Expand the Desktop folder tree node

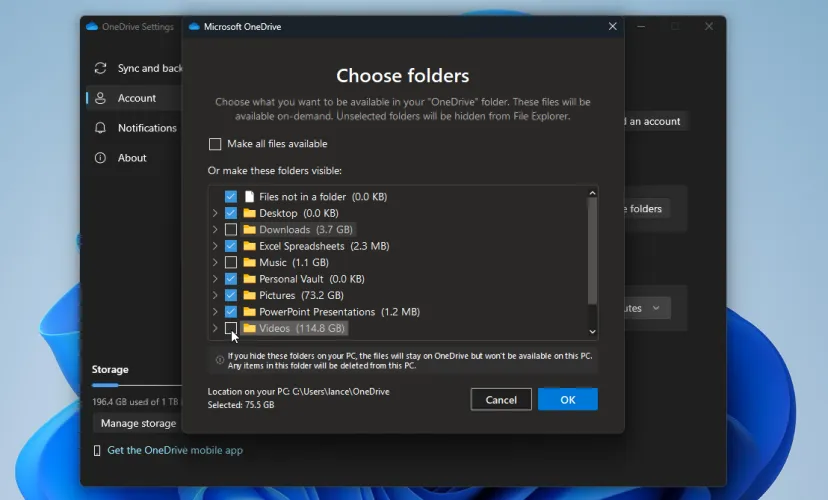click(x=215, y=213)
